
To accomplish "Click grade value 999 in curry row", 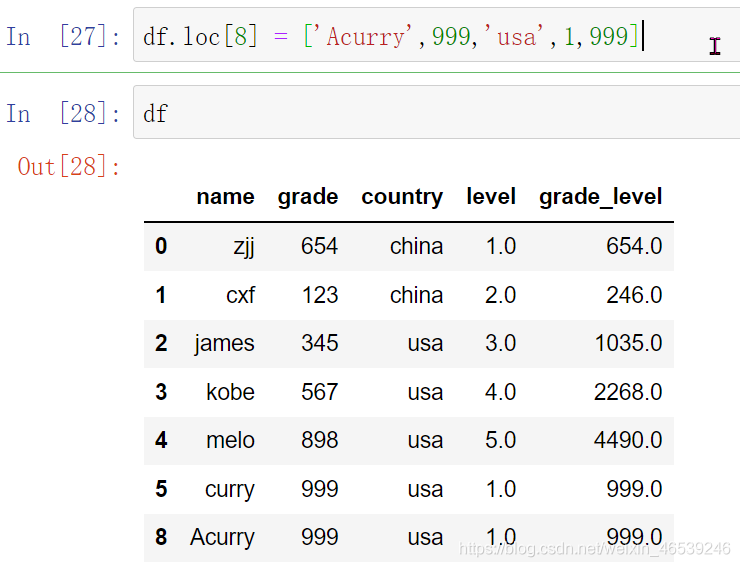I will 320,489.
